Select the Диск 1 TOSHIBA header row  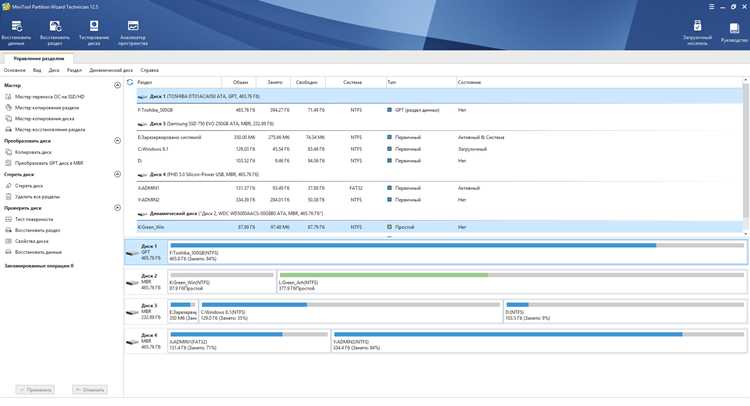439,96
